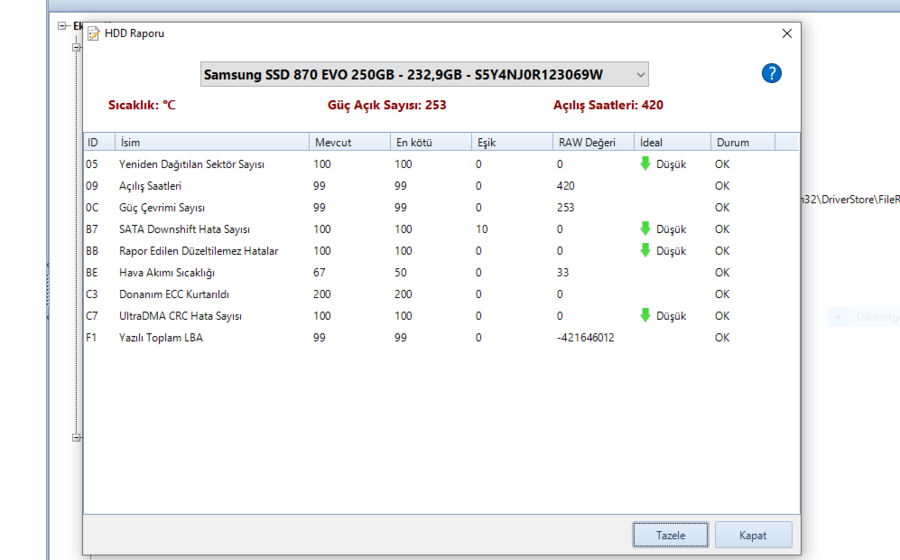Click ID cell C7
Viewport: 900px width, 560px height.
[x=92, y=316]
